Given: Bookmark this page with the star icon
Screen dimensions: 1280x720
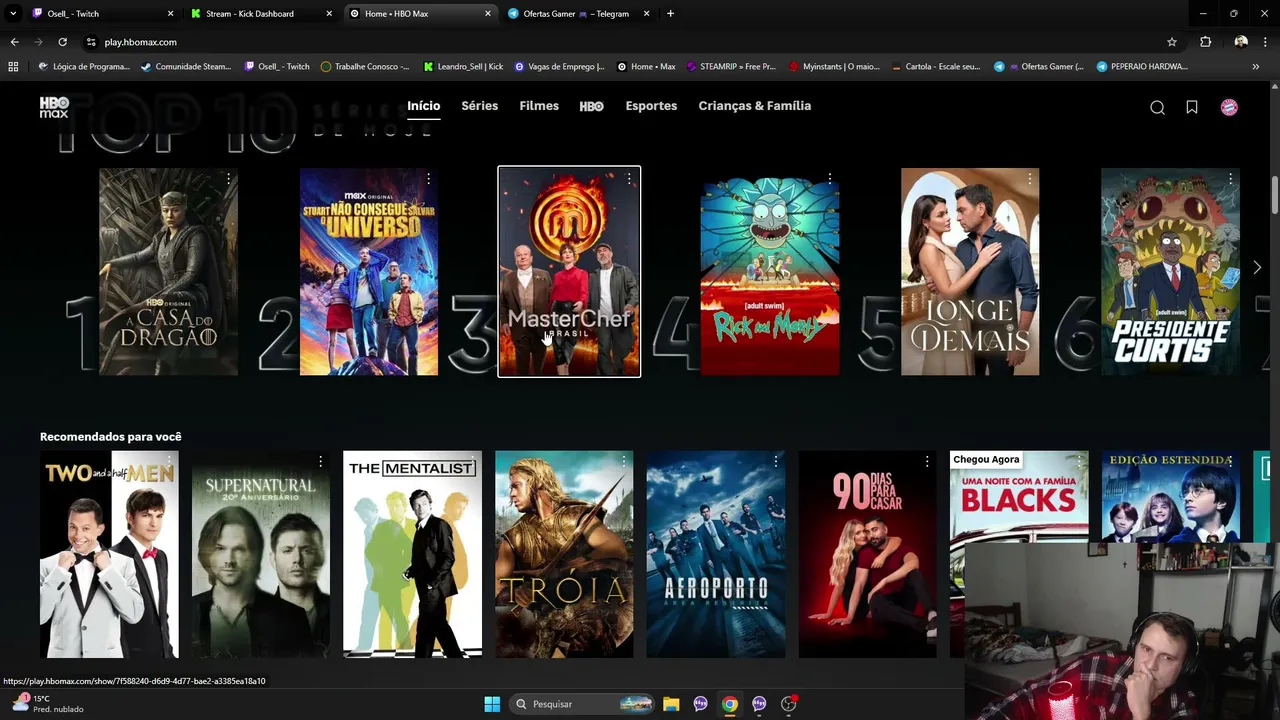Looking at the screenshot, I should pos(1172,42).
